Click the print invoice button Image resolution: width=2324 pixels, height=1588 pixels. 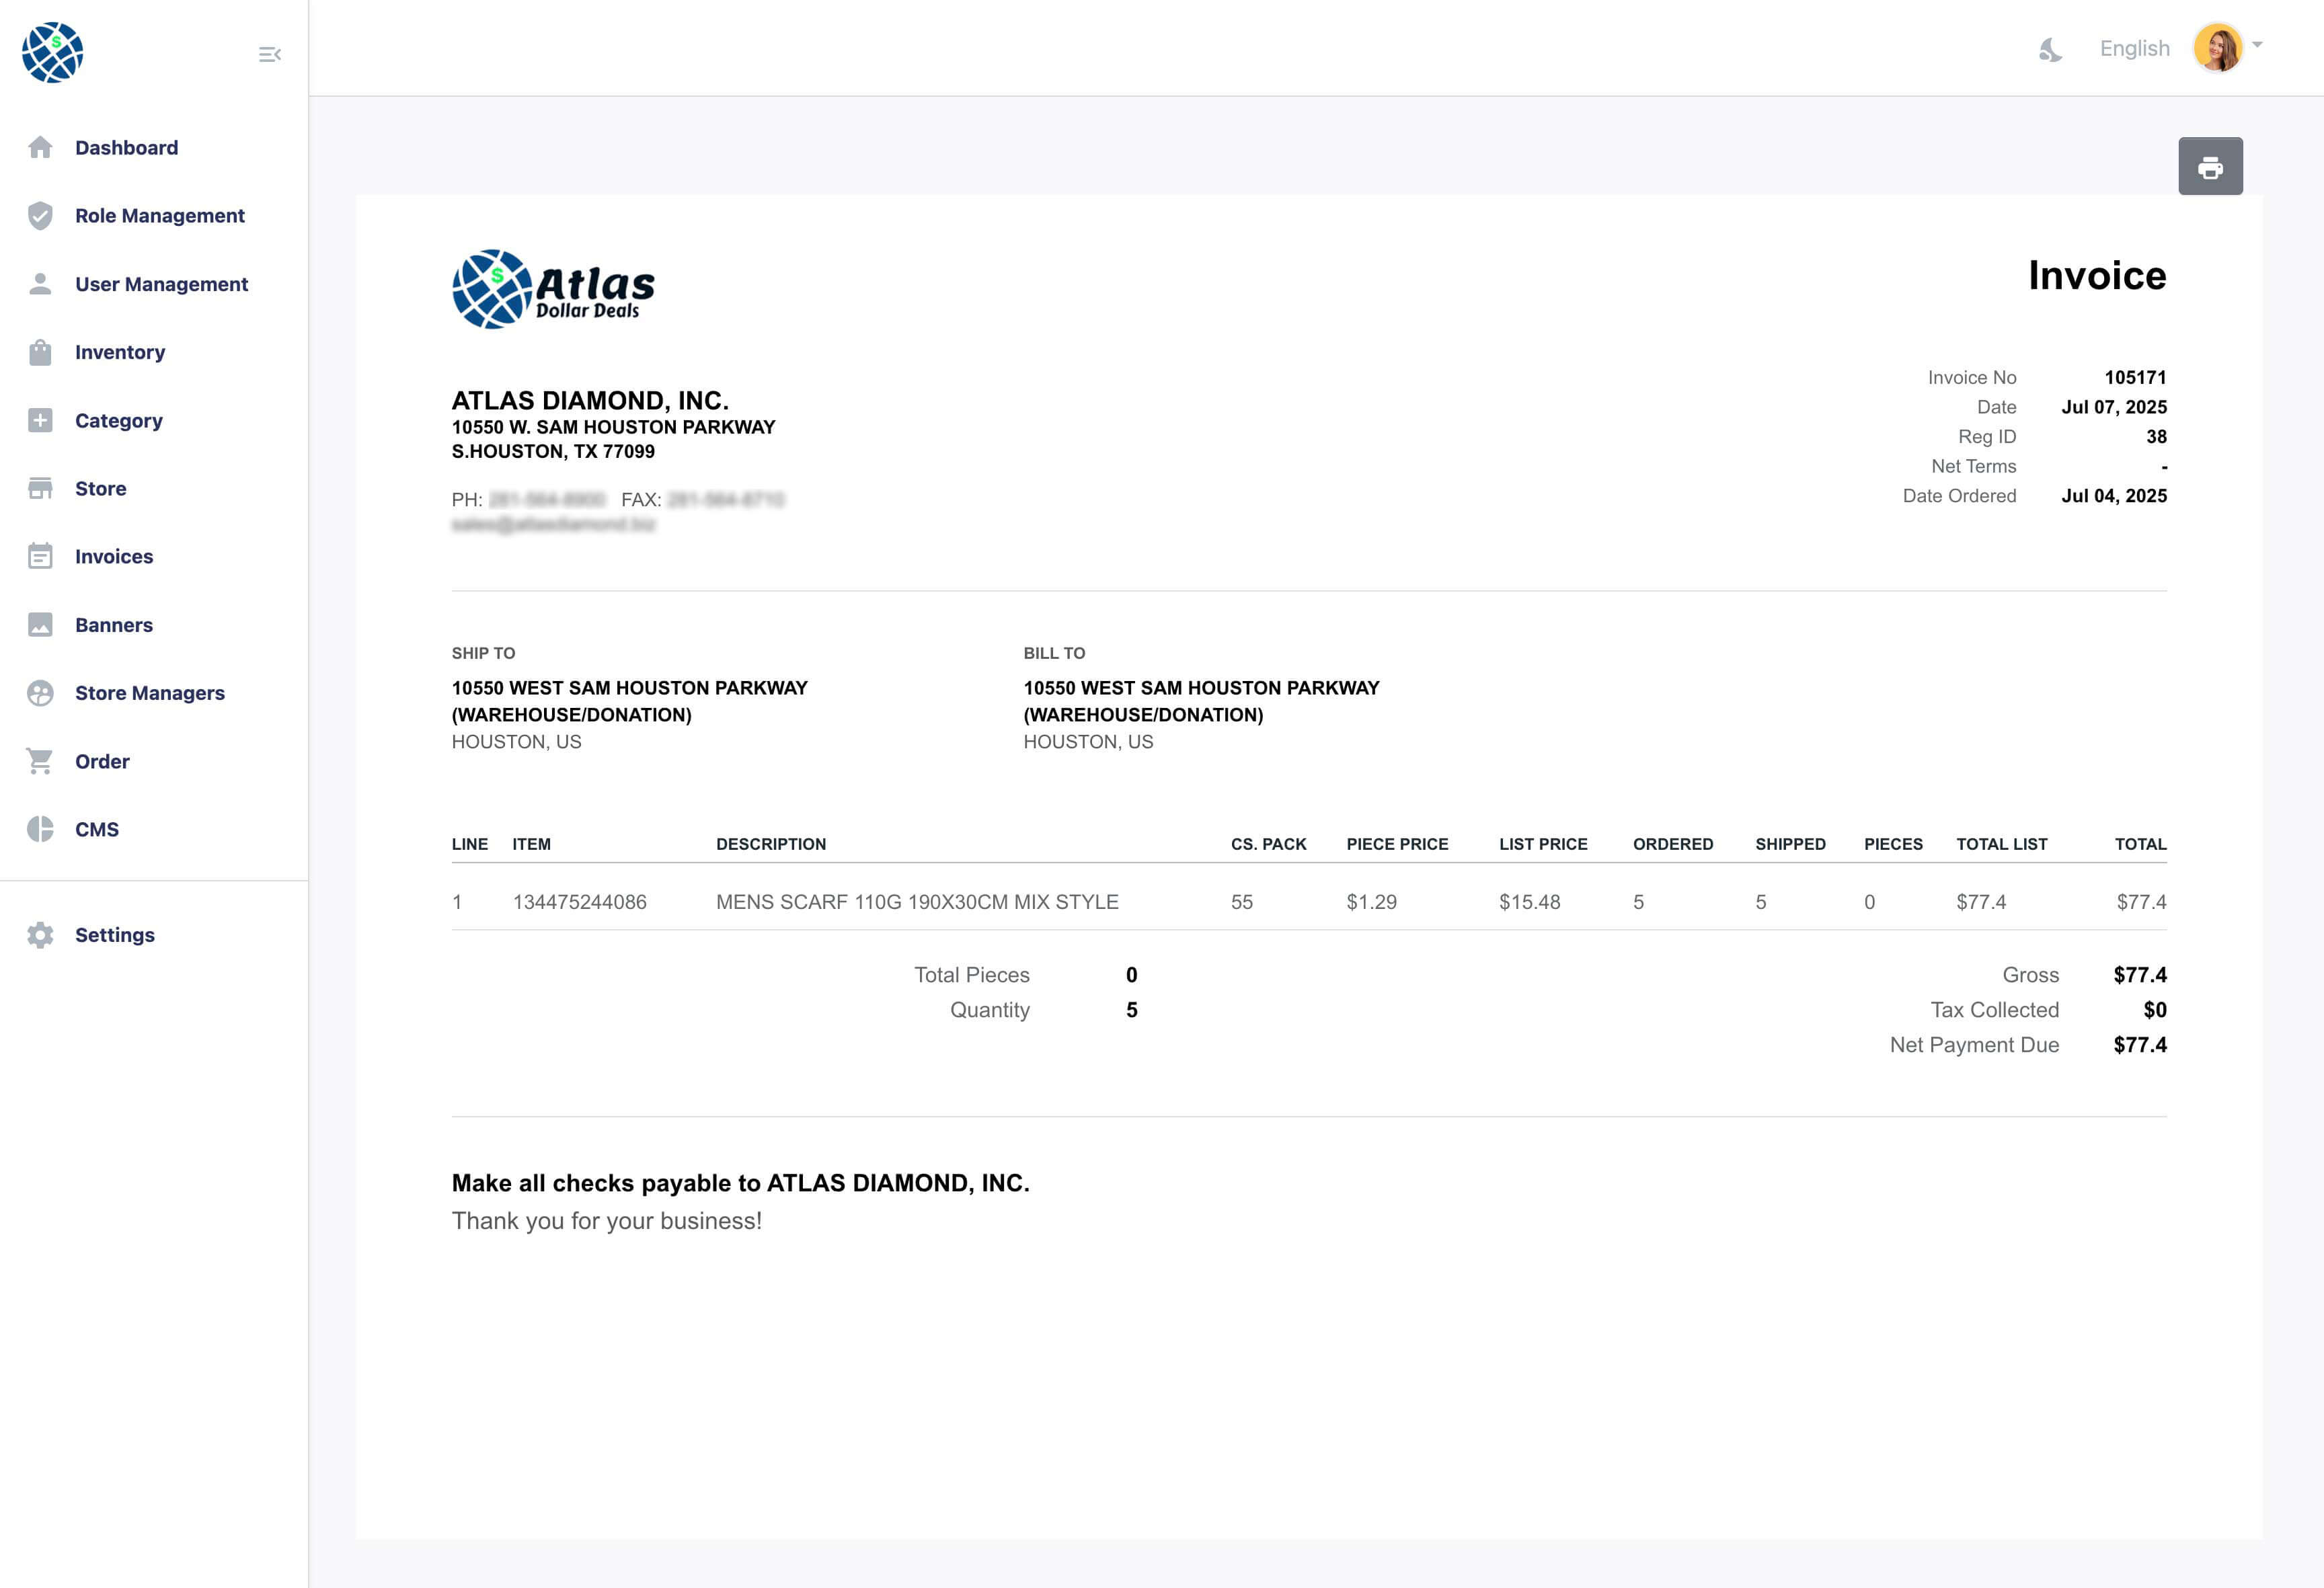point(2210,166)
